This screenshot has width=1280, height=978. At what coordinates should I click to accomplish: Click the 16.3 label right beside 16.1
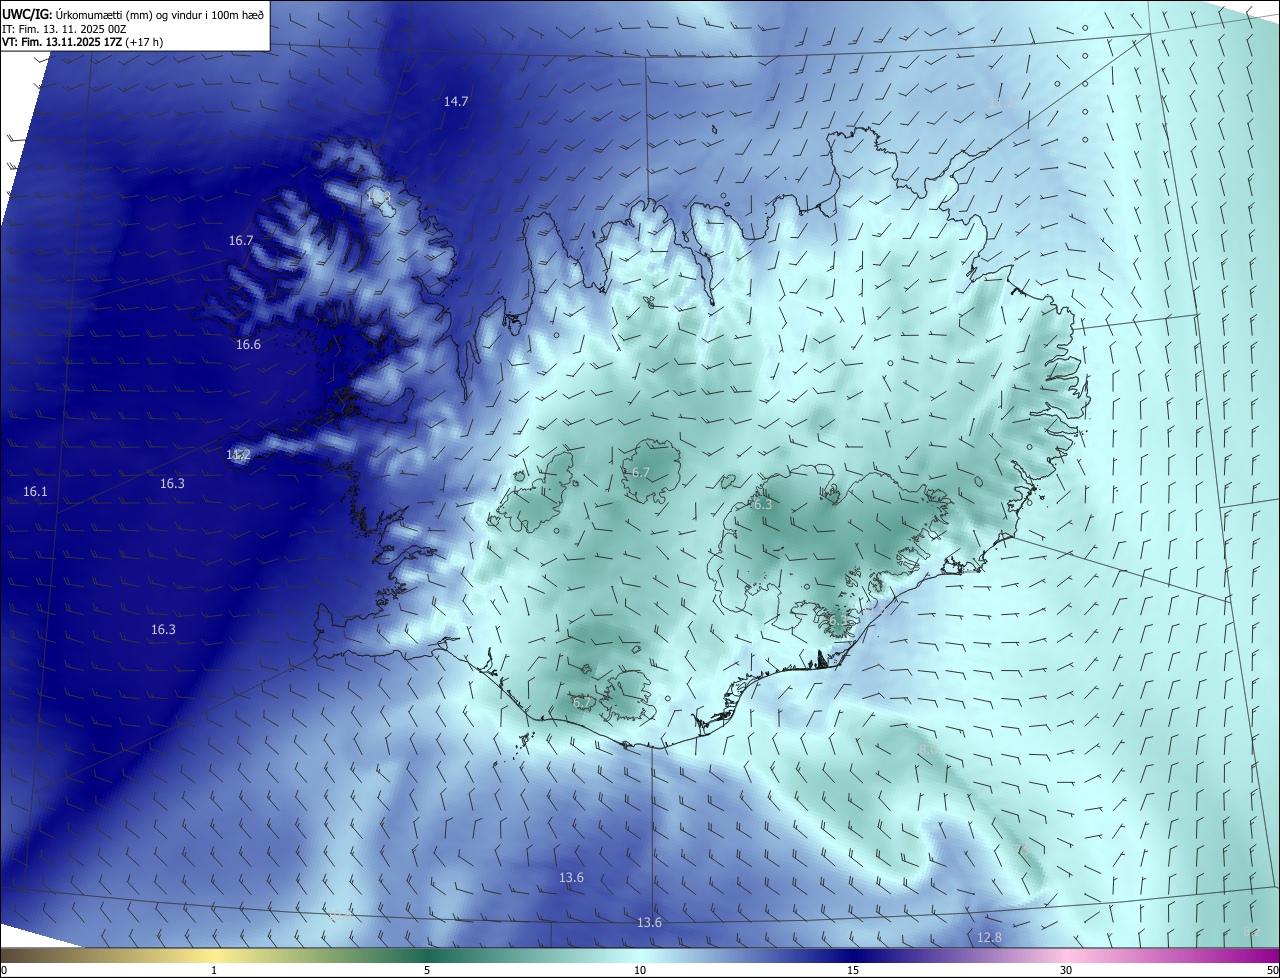[172, 483]
